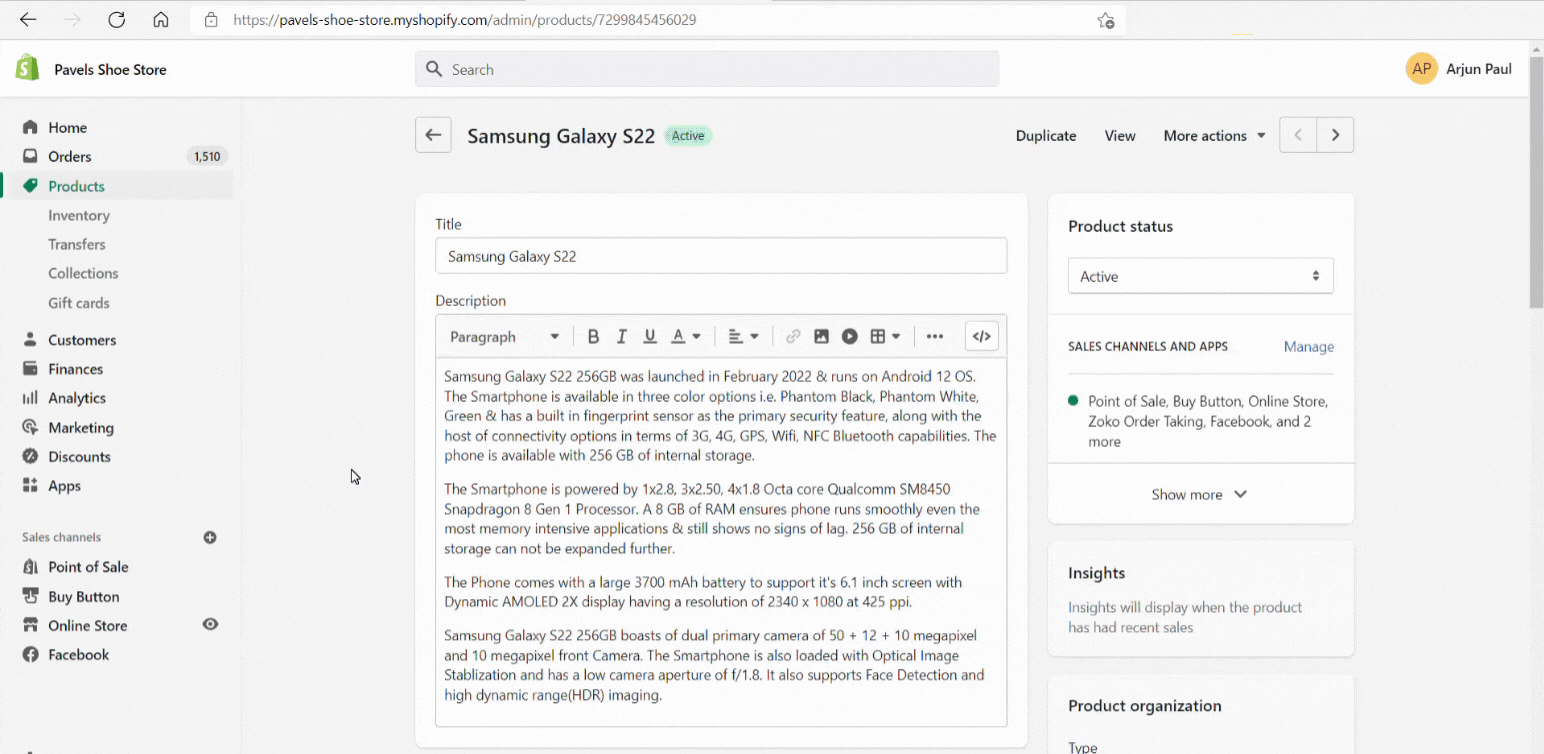Insert a video into the description
Screen dimensions: 1544x754
[850, 337]
